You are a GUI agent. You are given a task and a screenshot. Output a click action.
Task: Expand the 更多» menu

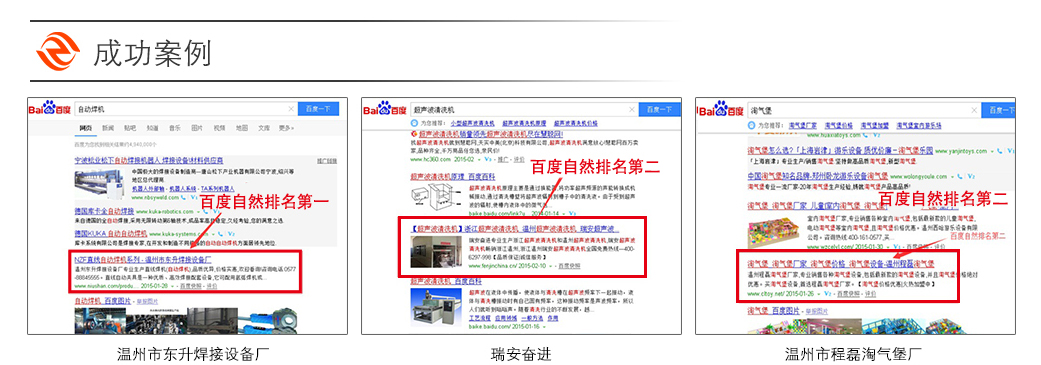pos(286,128)
